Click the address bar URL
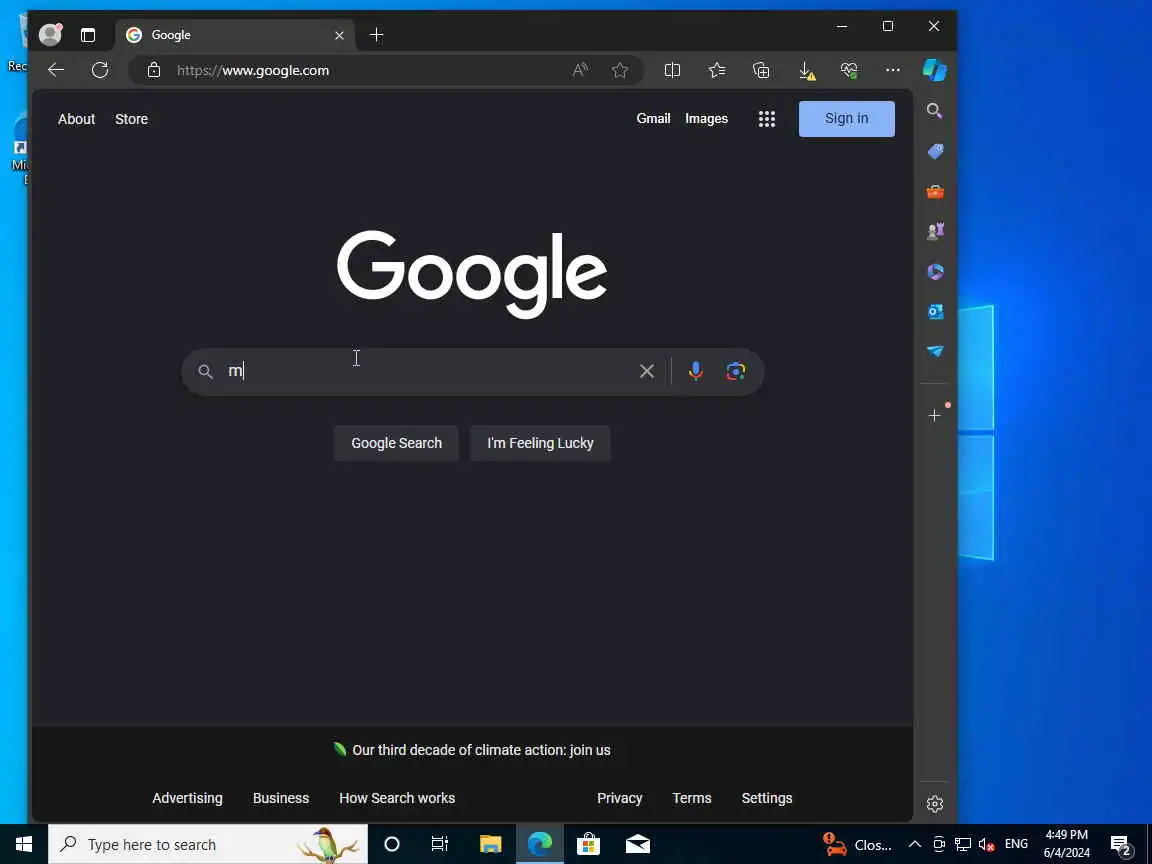 point(253,71)
